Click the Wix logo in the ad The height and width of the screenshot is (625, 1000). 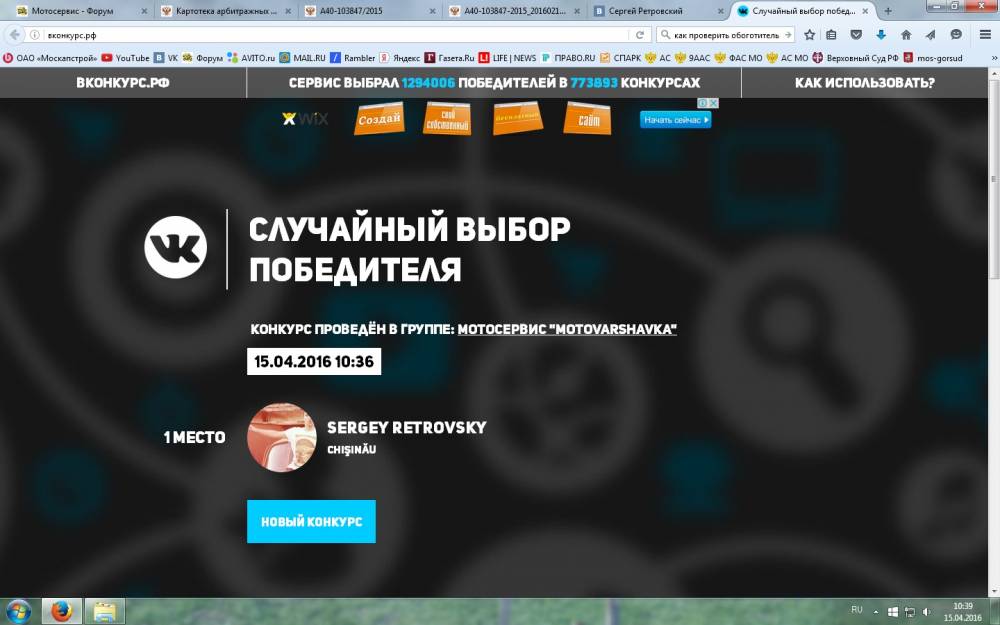point(305,119)
